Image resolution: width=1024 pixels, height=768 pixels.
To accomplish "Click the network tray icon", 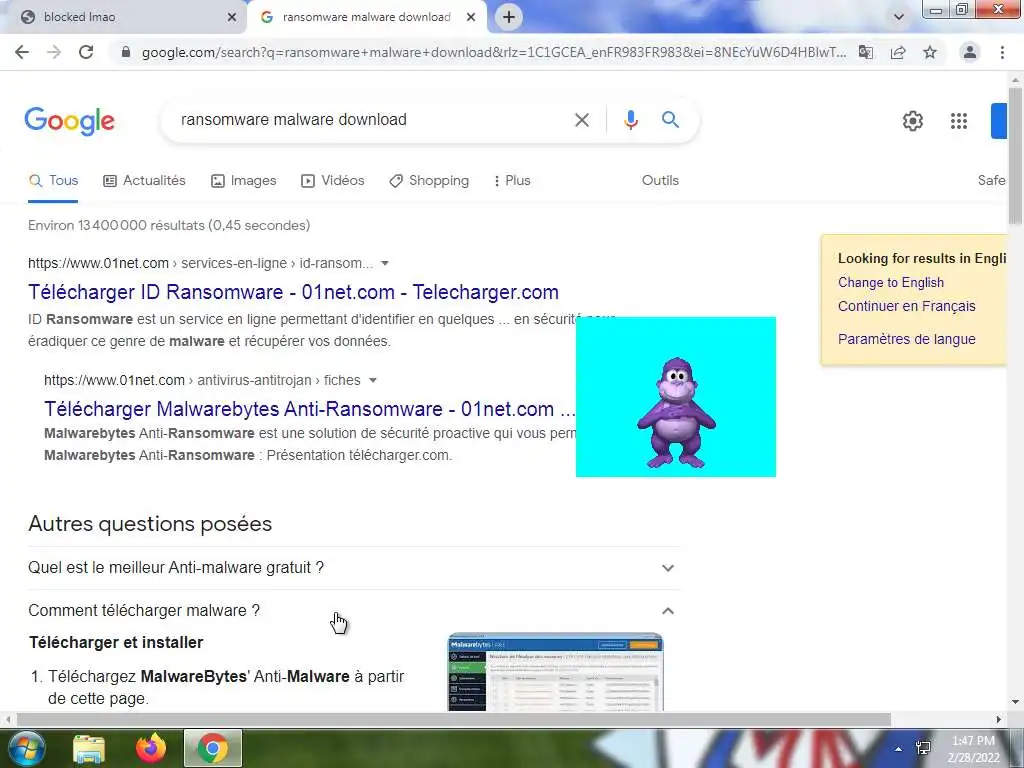I will (923, 748).
